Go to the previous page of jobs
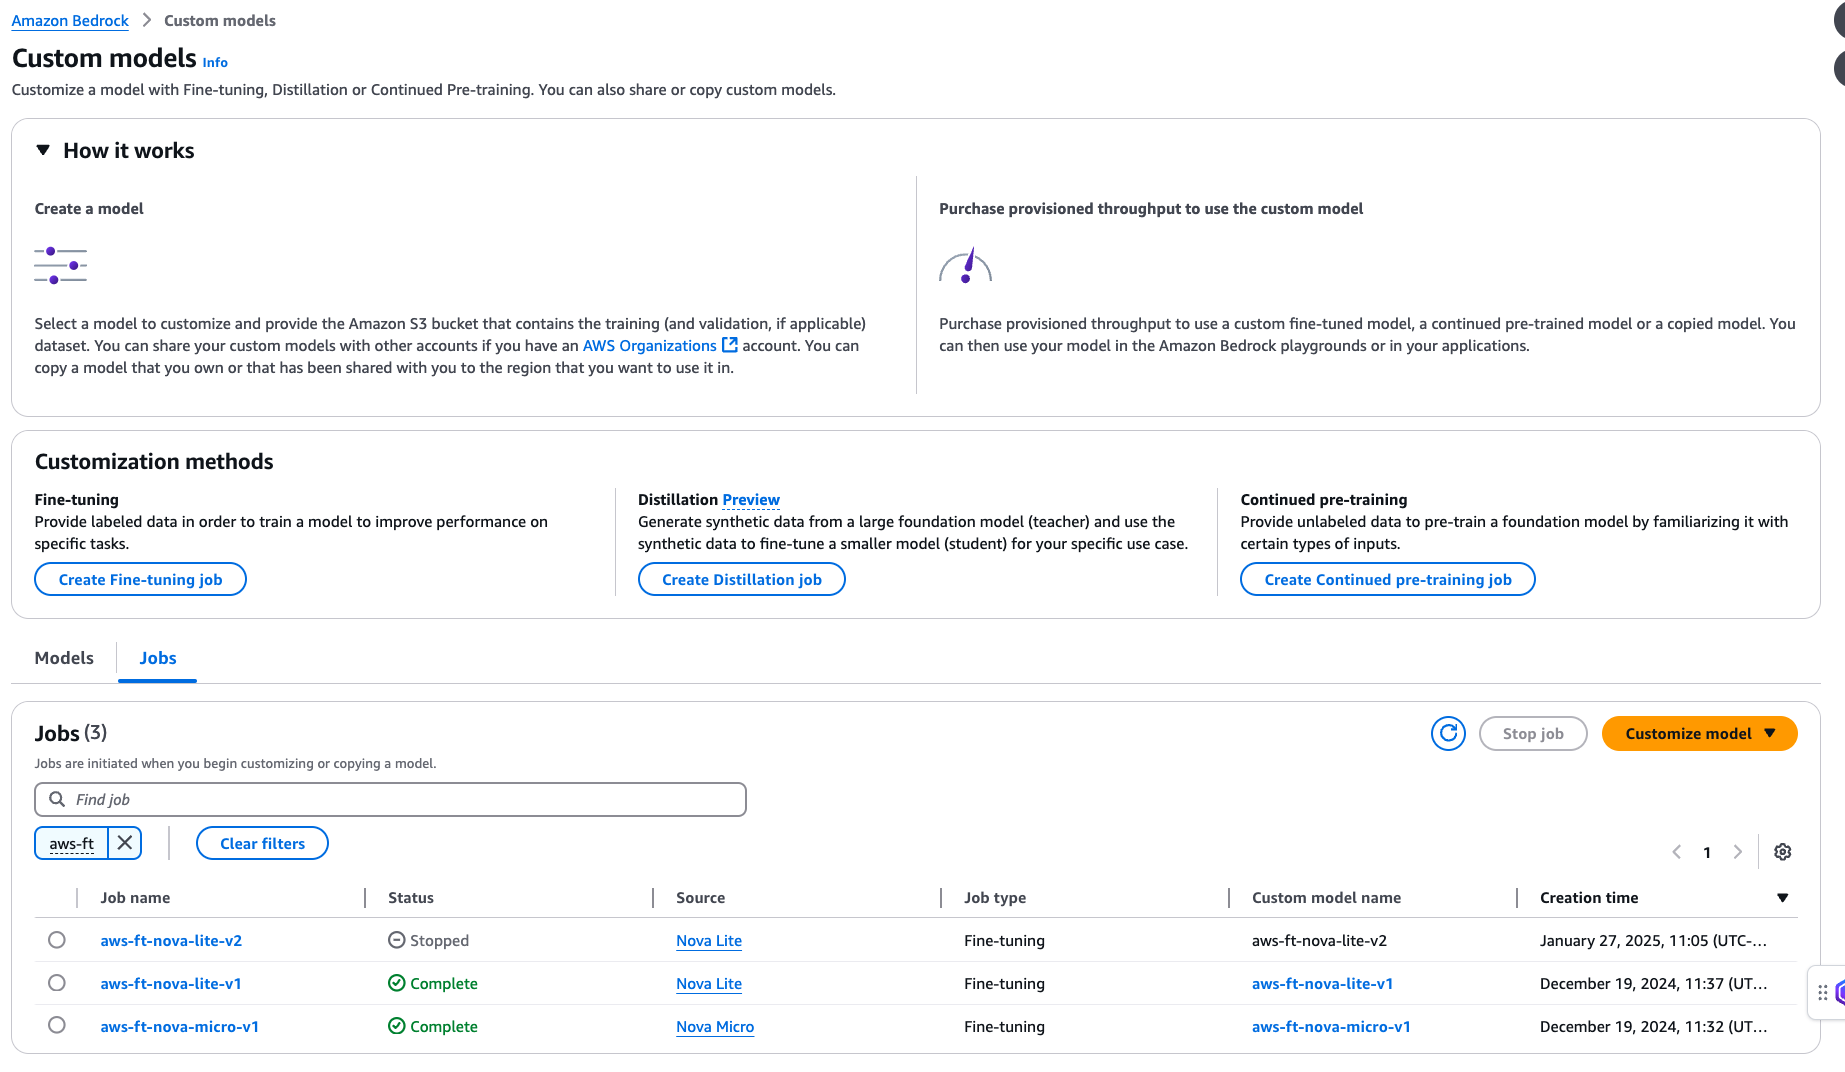The width and height of the screenshot is (1845, 1072). pos(1677,852)
